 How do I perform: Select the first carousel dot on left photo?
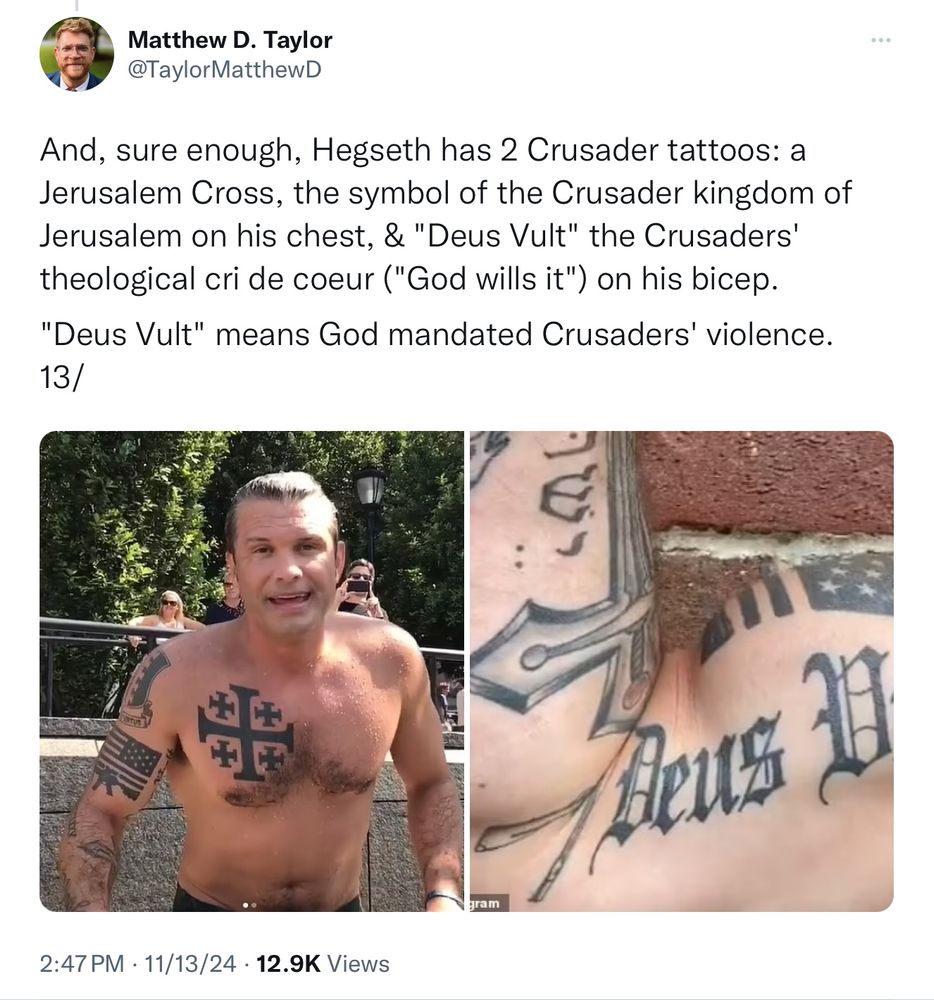[x=245, y=904]
